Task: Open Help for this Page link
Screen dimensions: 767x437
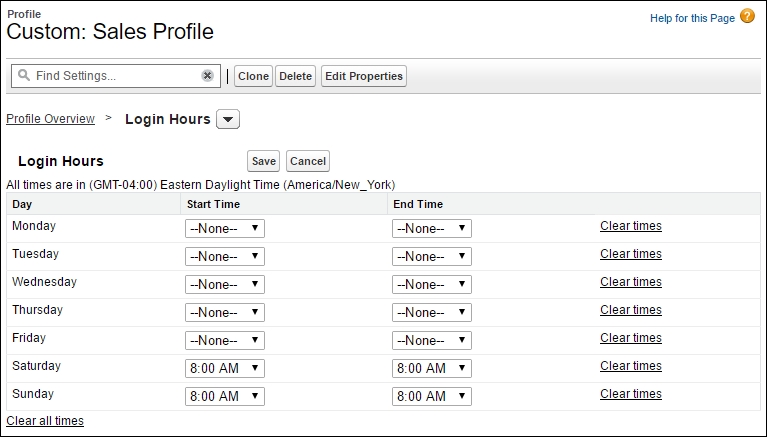Action: 692,18
